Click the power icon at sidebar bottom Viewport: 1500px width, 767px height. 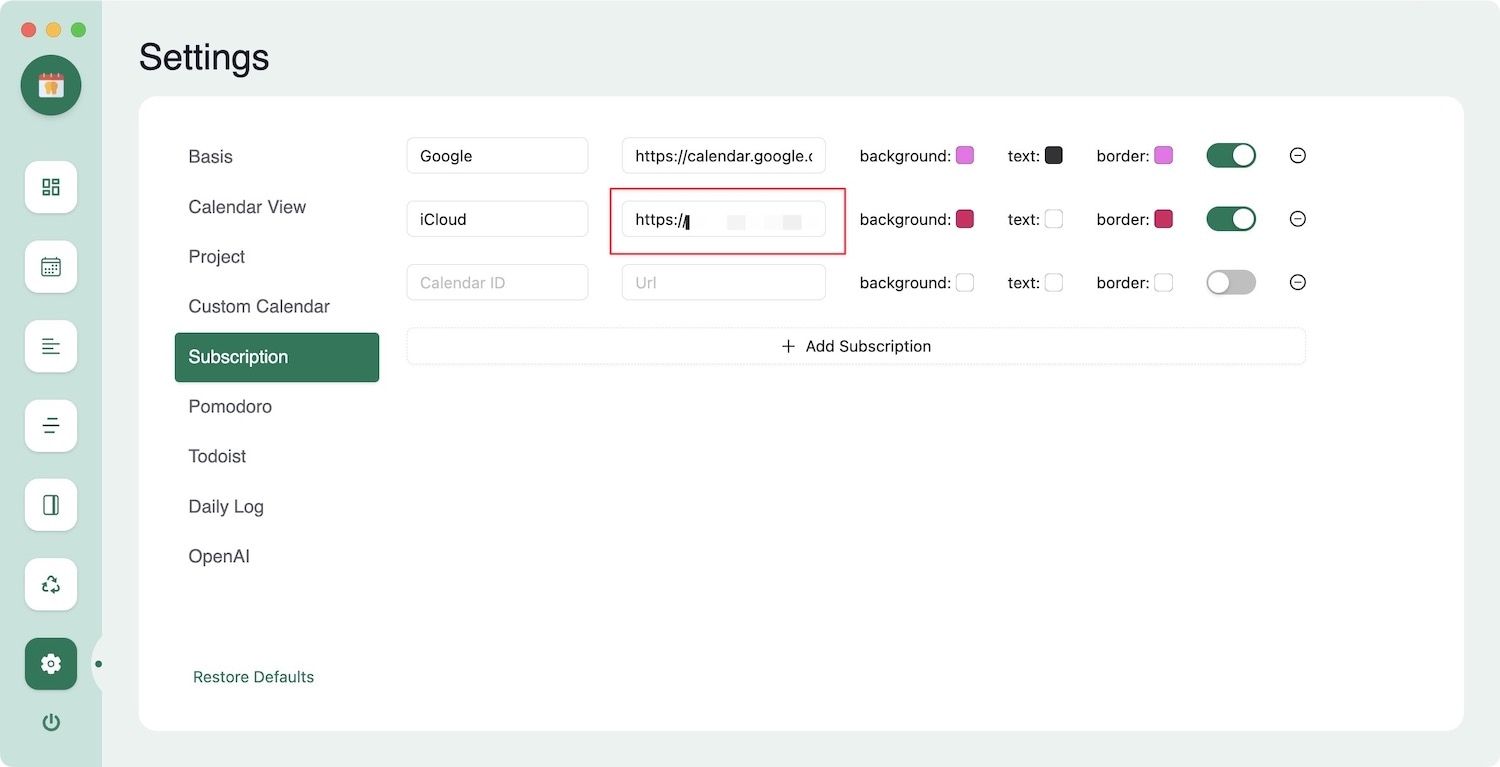point(51,722)
